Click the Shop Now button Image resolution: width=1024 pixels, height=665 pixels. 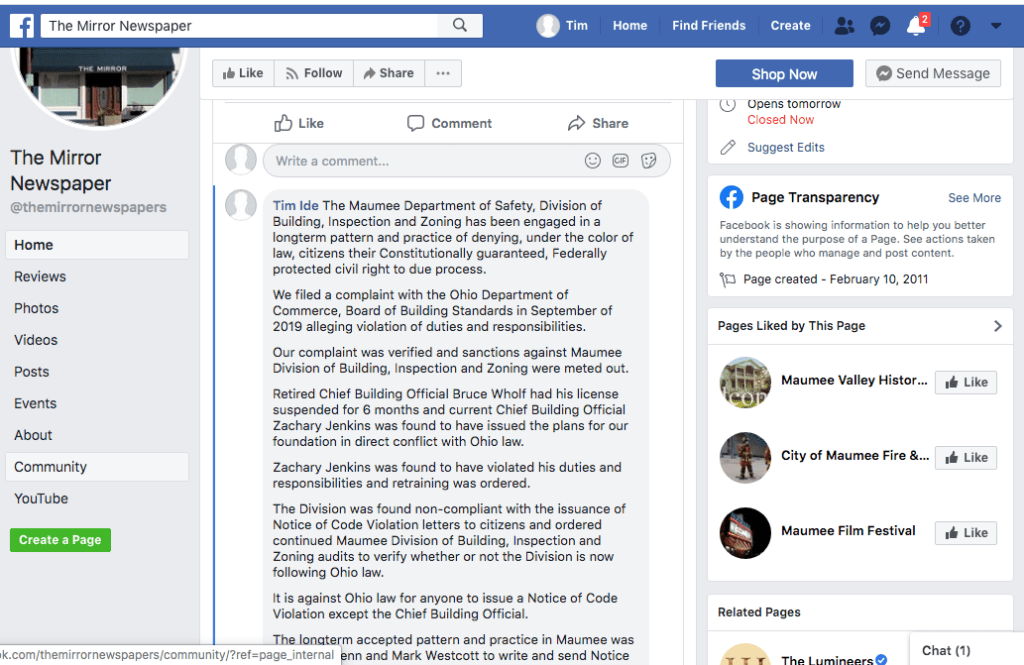784,74
